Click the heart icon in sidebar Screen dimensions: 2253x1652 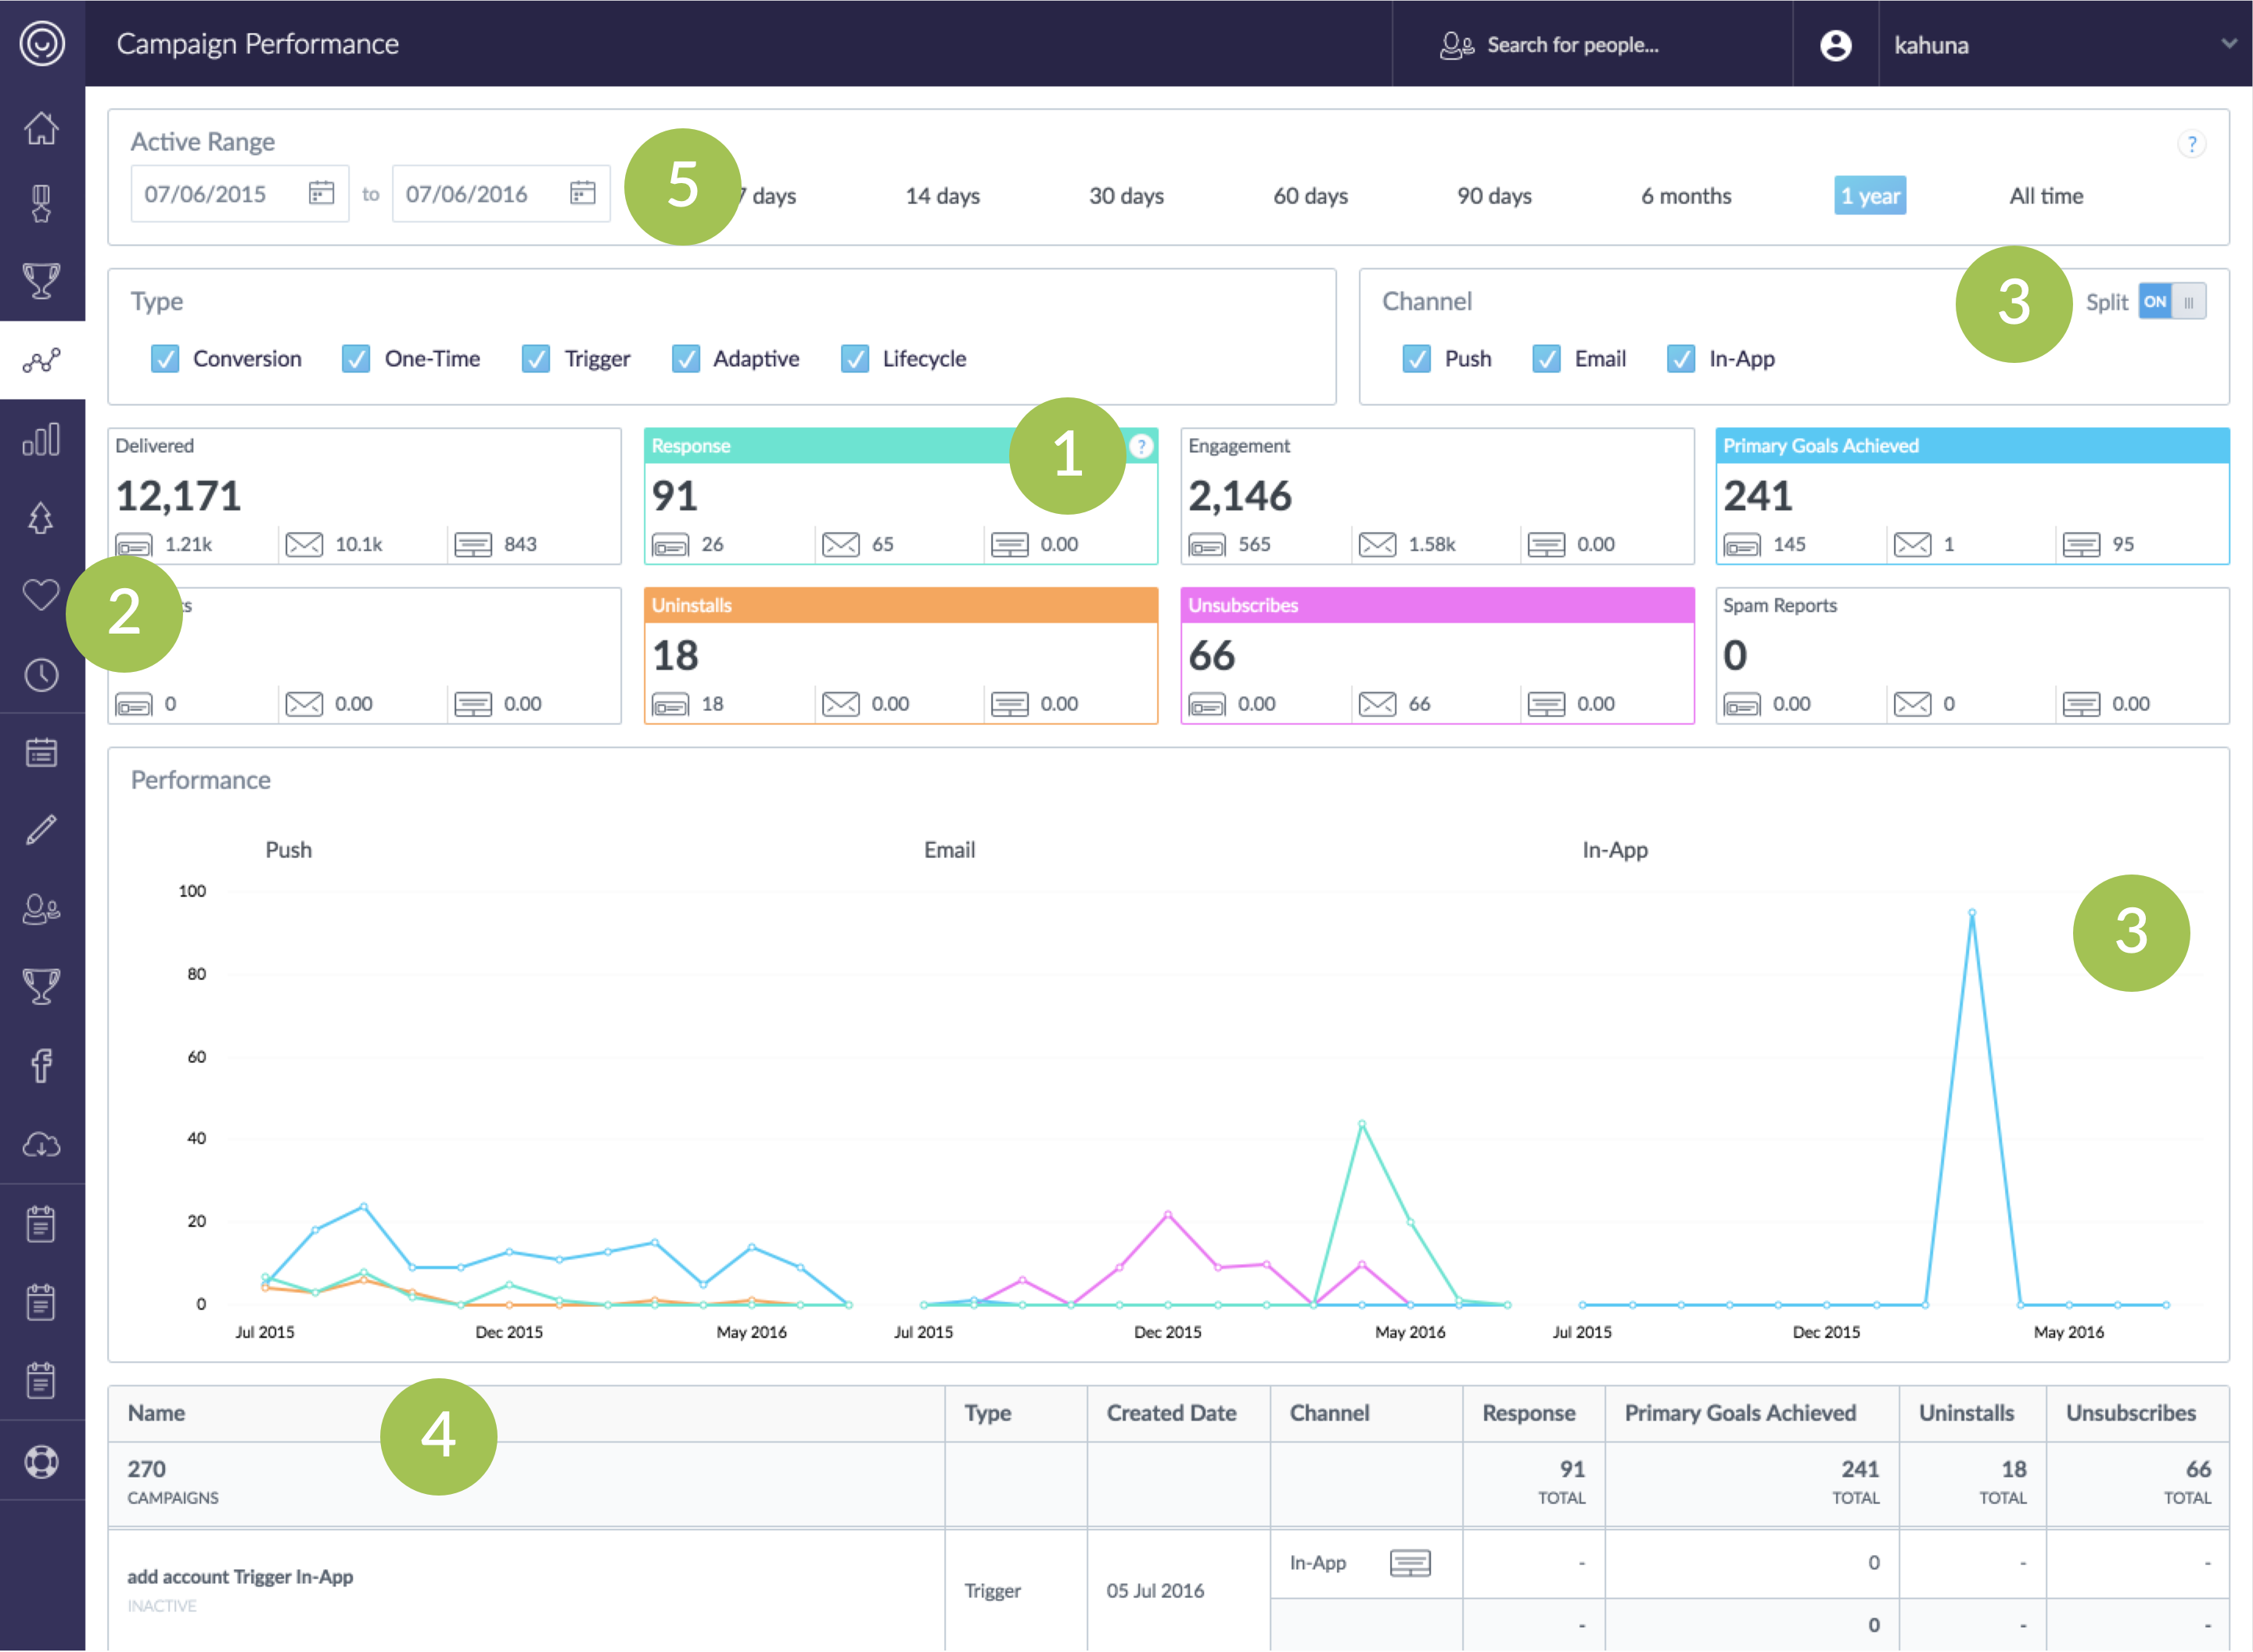click(x=41, y=595)
